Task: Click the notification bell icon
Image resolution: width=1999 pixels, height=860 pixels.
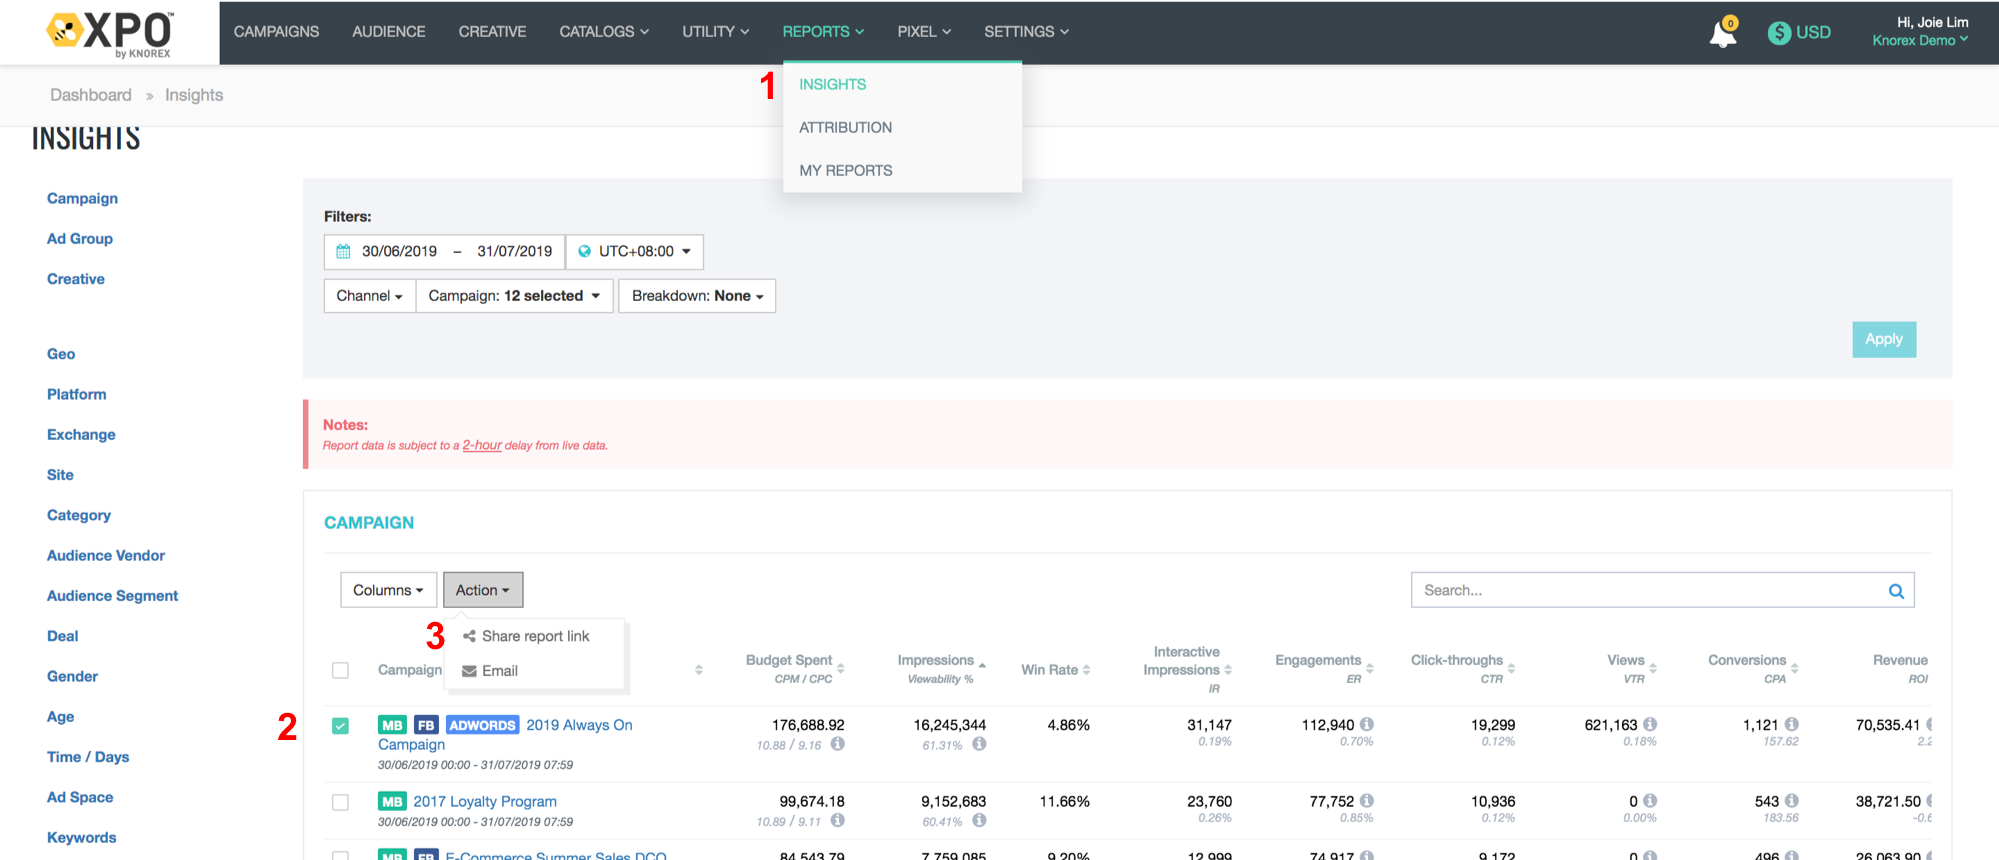Action: click(x=1722, y=34)
